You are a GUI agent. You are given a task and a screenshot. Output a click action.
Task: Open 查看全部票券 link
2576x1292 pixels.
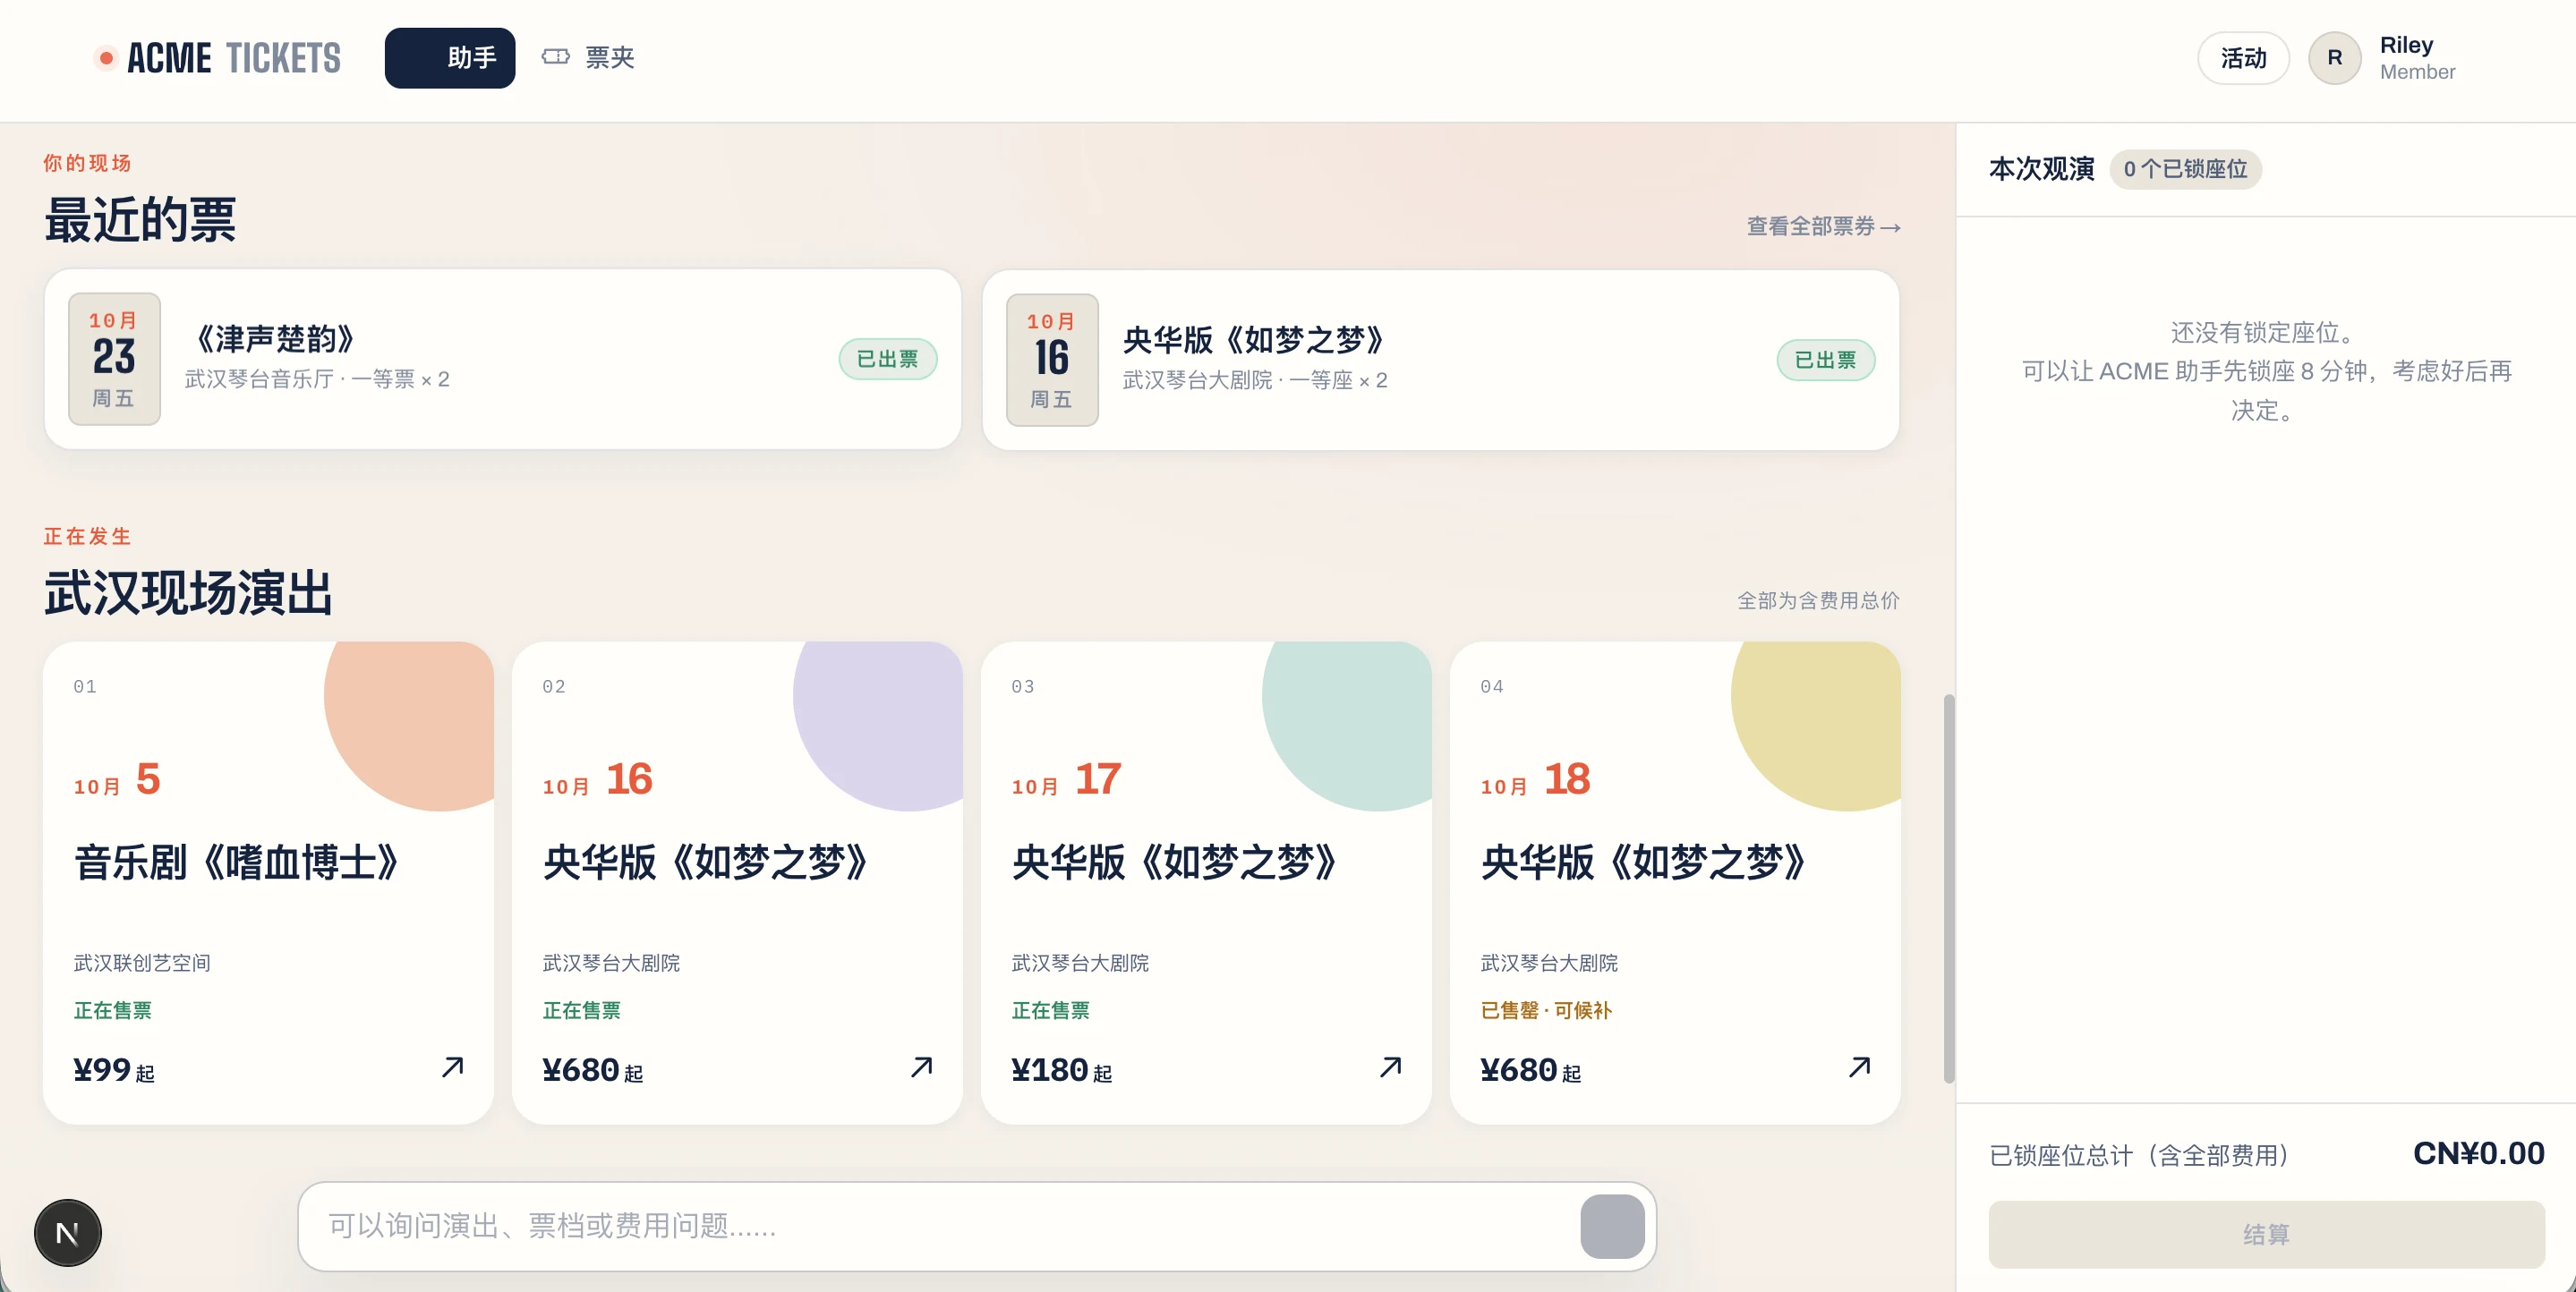pyautogui.click(x=1823, y=227)
